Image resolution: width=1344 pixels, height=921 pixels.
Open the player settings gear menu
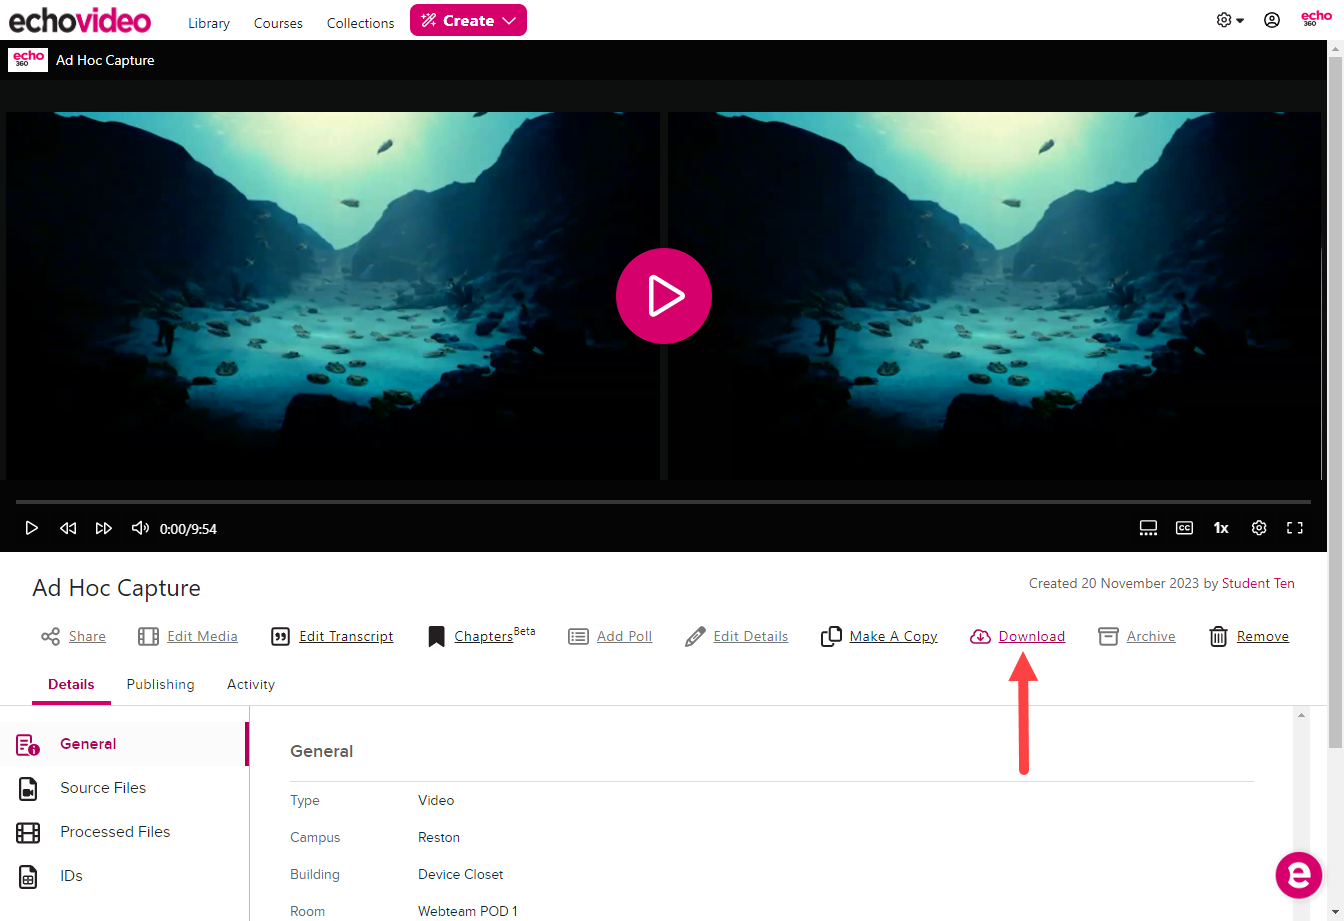(1258, 528)
